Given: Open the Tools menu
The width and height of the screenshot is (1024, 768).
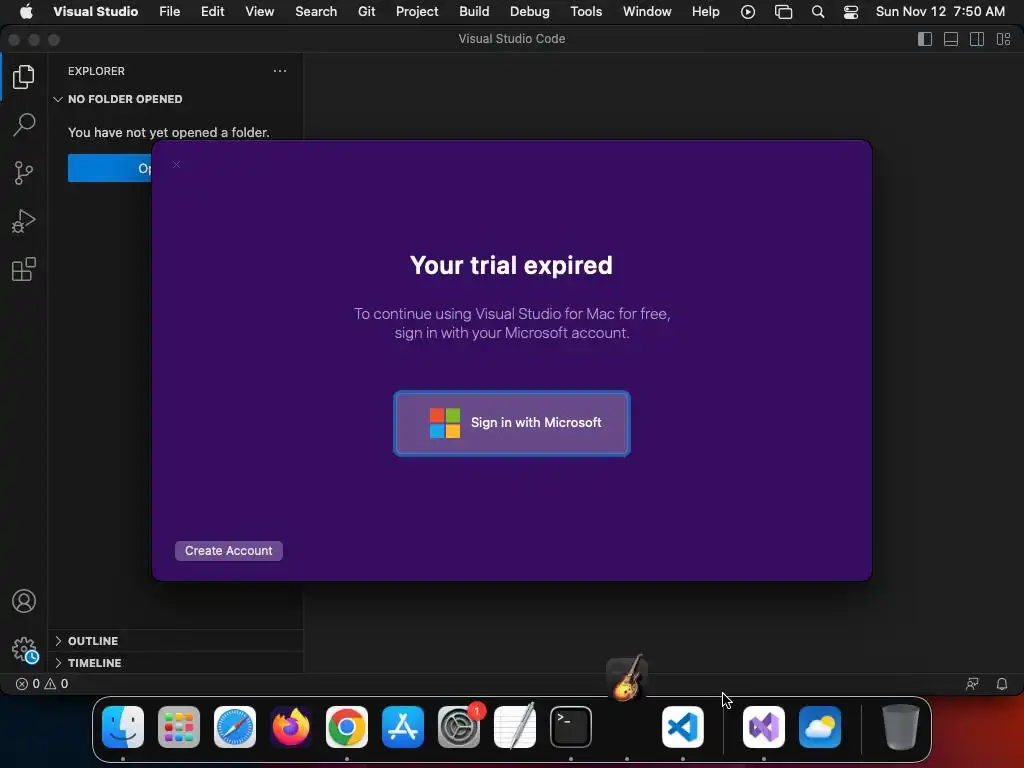Looking at the screenshot, I should (x=586, y=12).
